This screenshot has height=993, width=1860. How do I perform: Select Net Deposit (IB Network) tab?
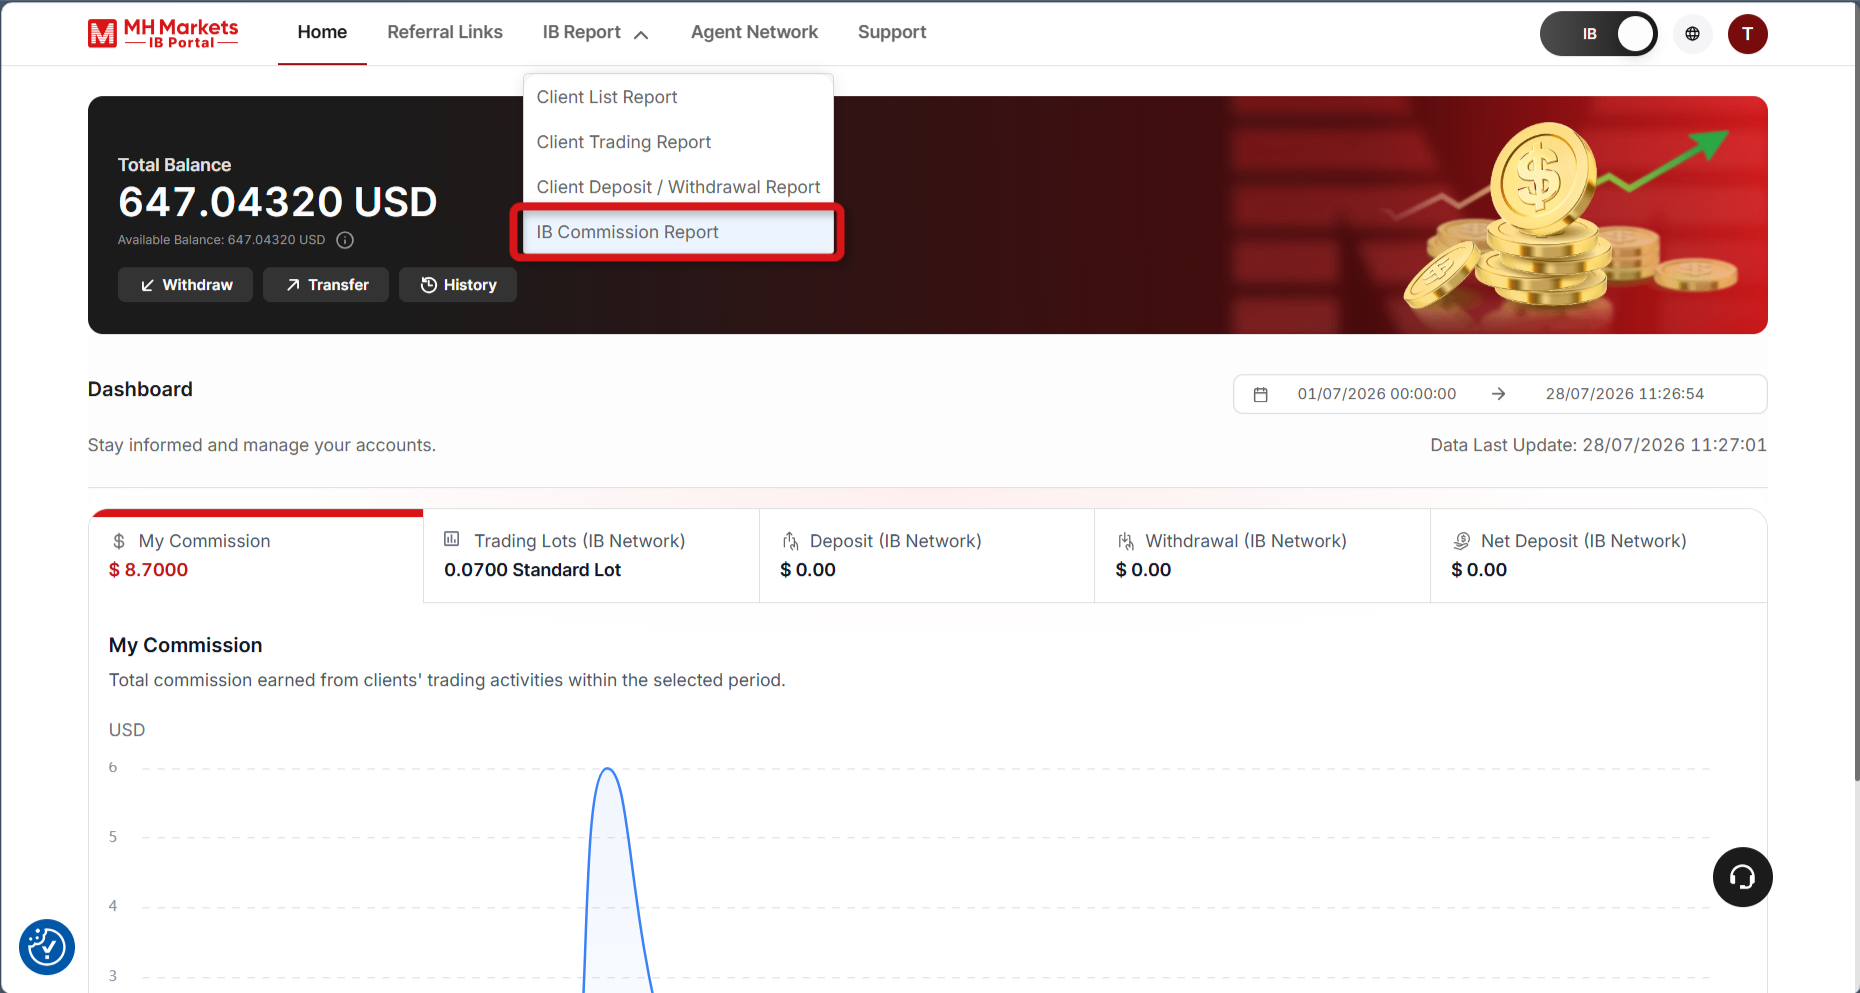pos(1598,556)
